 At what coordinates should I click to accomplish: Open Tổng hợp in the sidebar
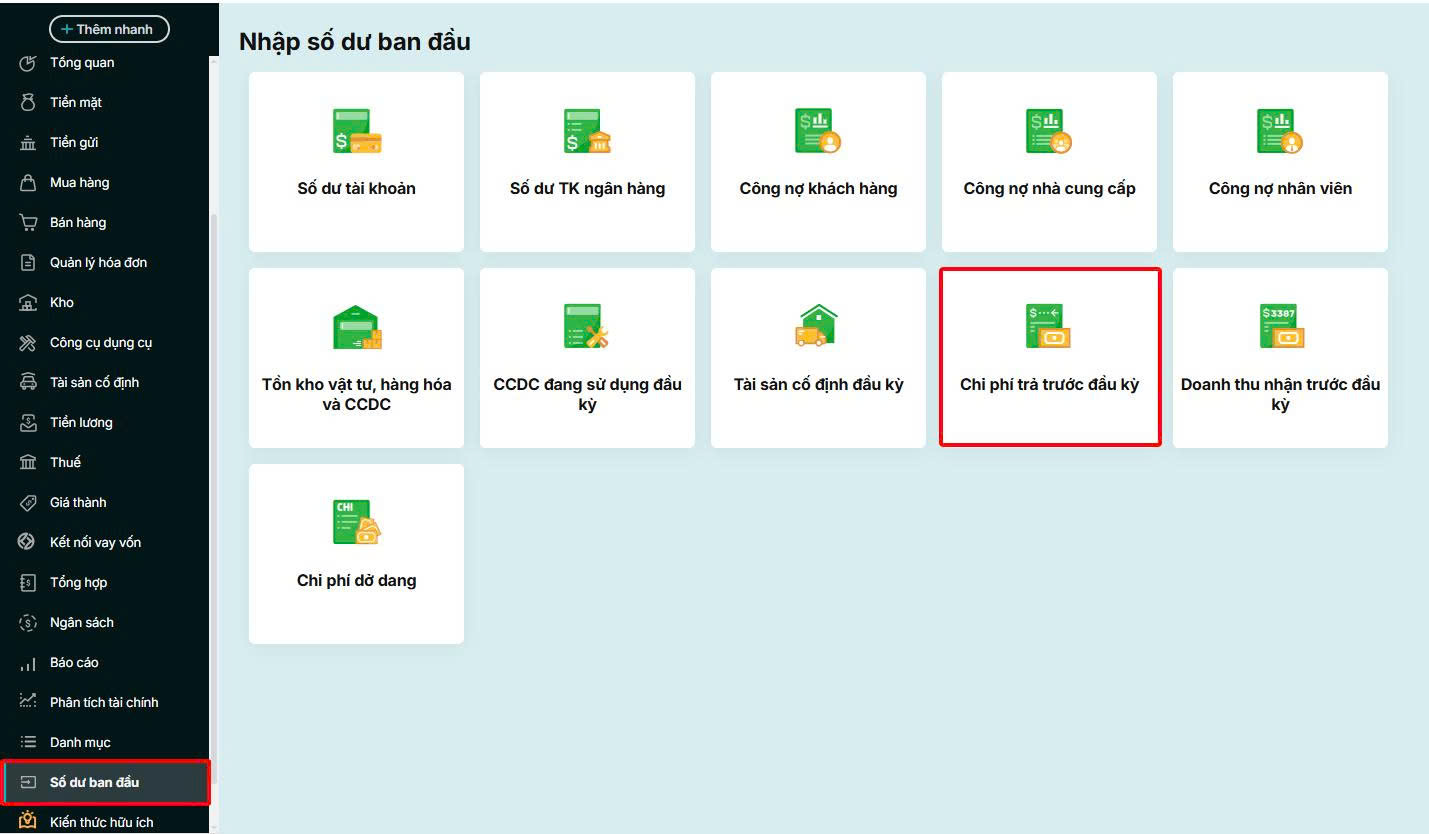click(x=79, y=583)
